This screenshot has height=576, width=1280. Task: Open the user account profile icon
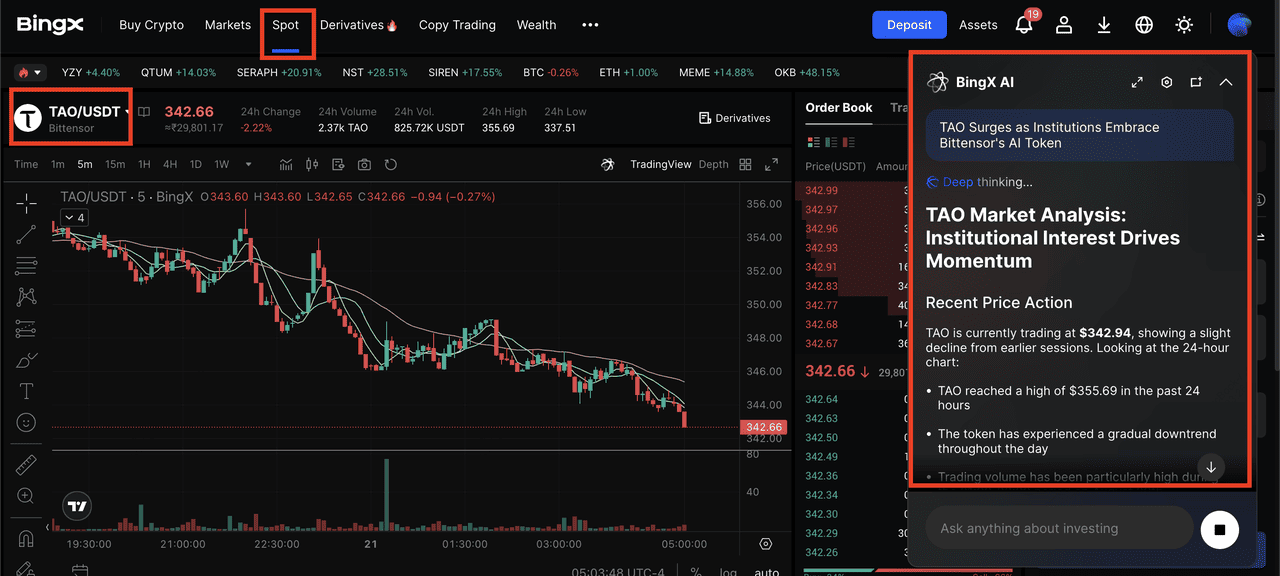tap(1064, 25)
